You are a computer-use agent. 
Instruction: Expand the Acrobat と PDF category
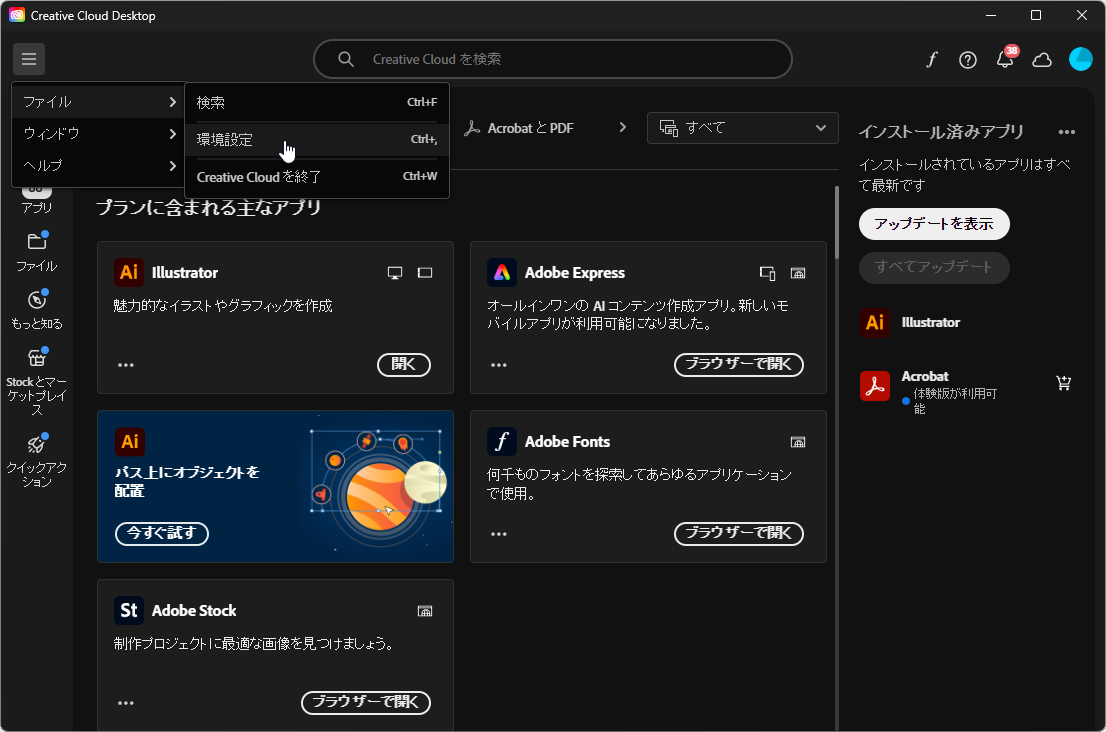pos(622,128)
